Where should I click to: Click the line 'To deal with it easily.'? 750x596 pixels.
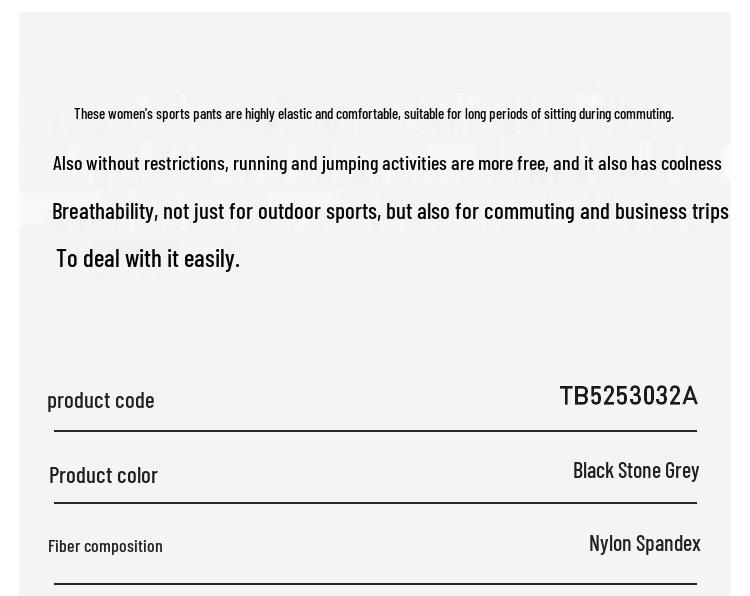click(x=148, y=259)
